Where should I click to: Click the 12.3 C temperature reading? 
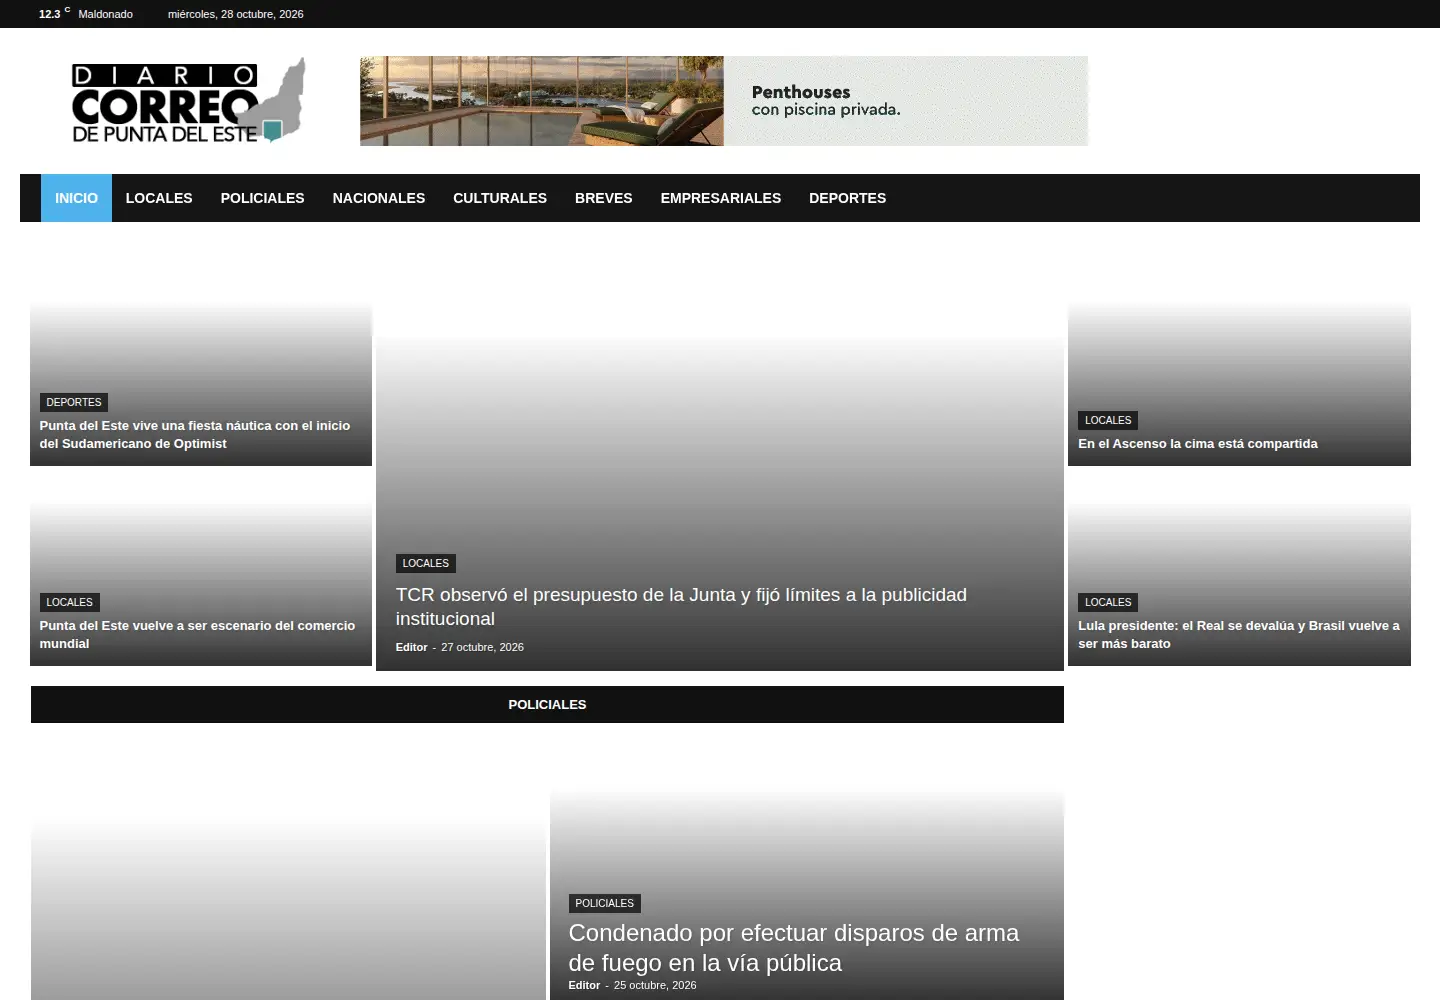[x=54, y=14]
